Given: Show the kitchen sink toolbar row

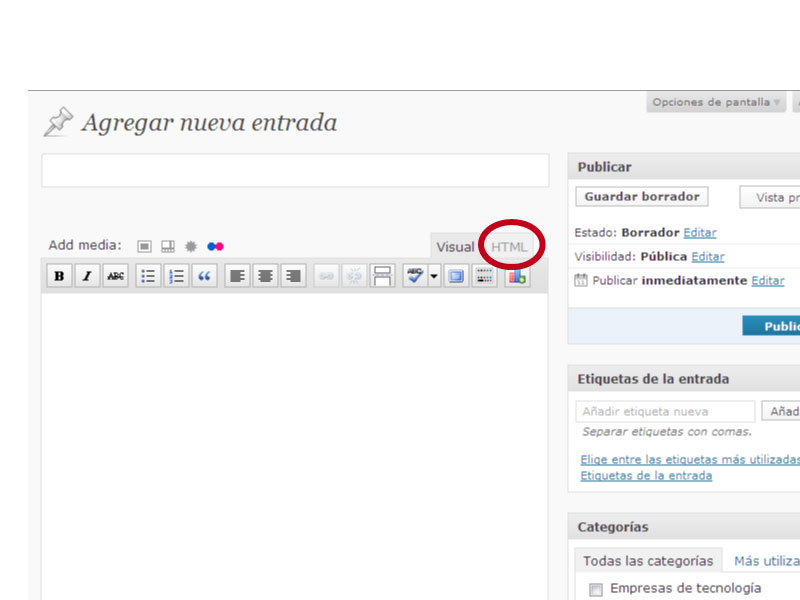Looking at the screenshot, I should coord(484,276).
